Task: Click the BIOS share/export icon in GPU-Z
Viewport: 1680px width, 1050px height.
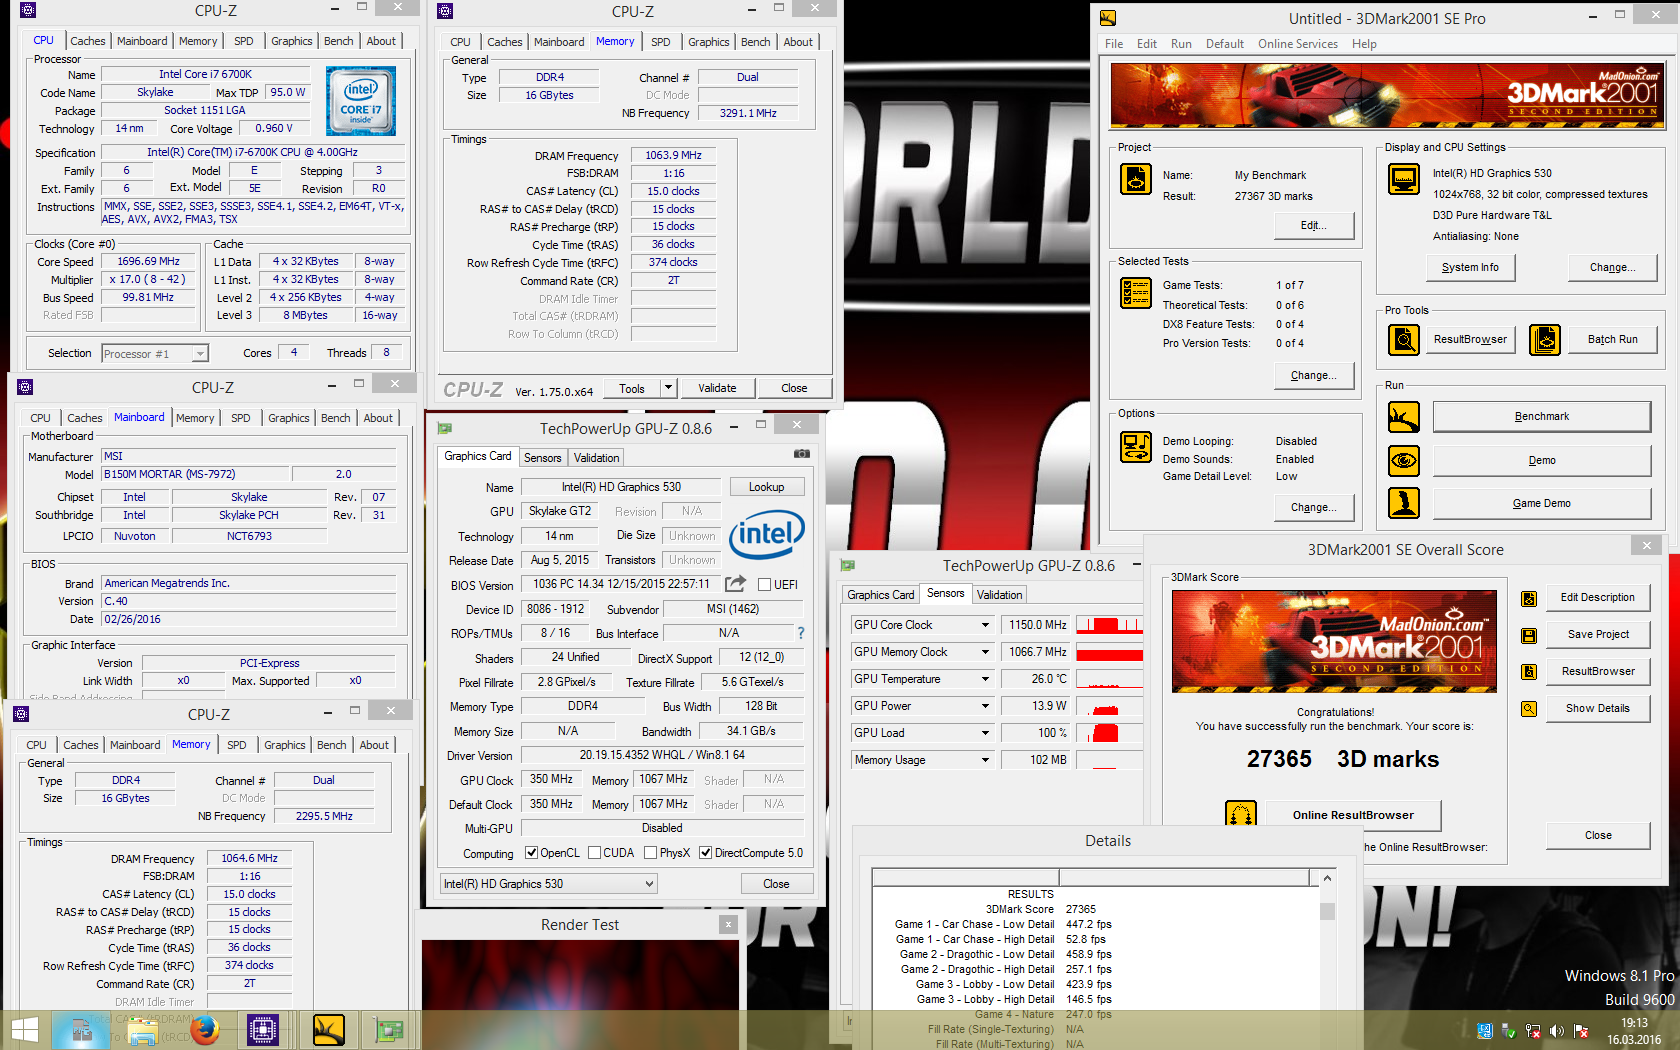Action: [735, 584]
